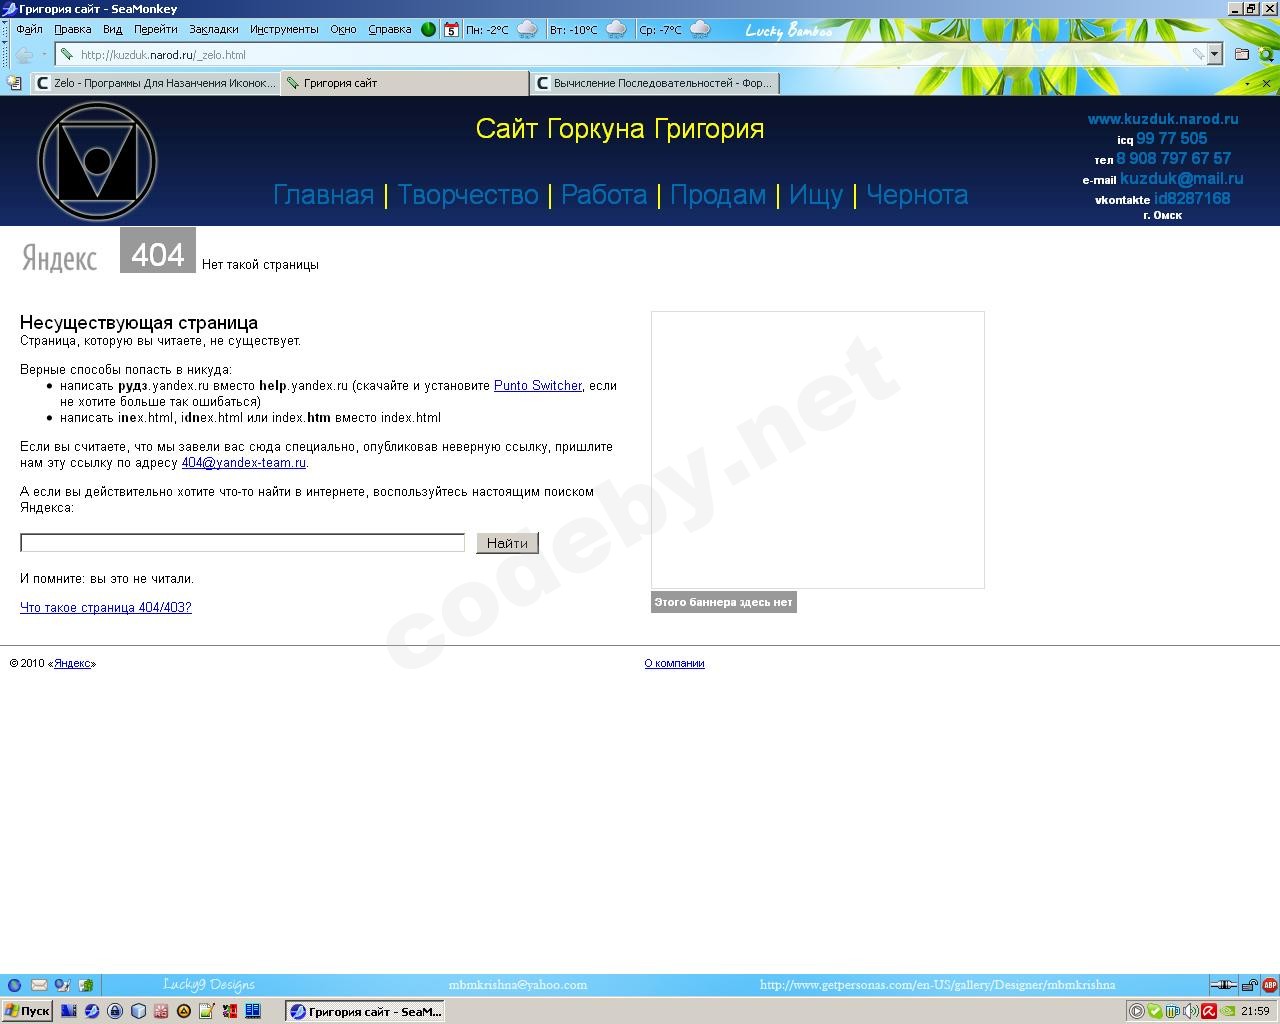Screen dimensions: 1280x1024
Task: Open the vkontakte id8287168 link
Action: click(x=1192, y=198)
